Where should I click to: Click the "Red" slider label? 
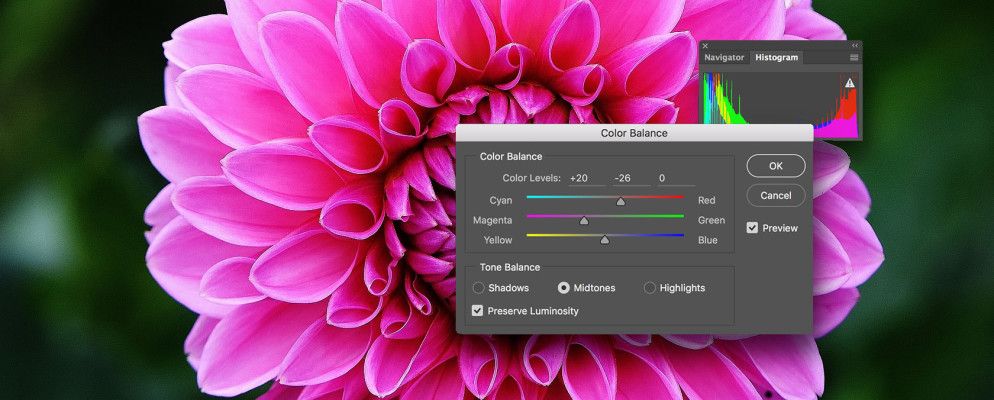[706, 200]
